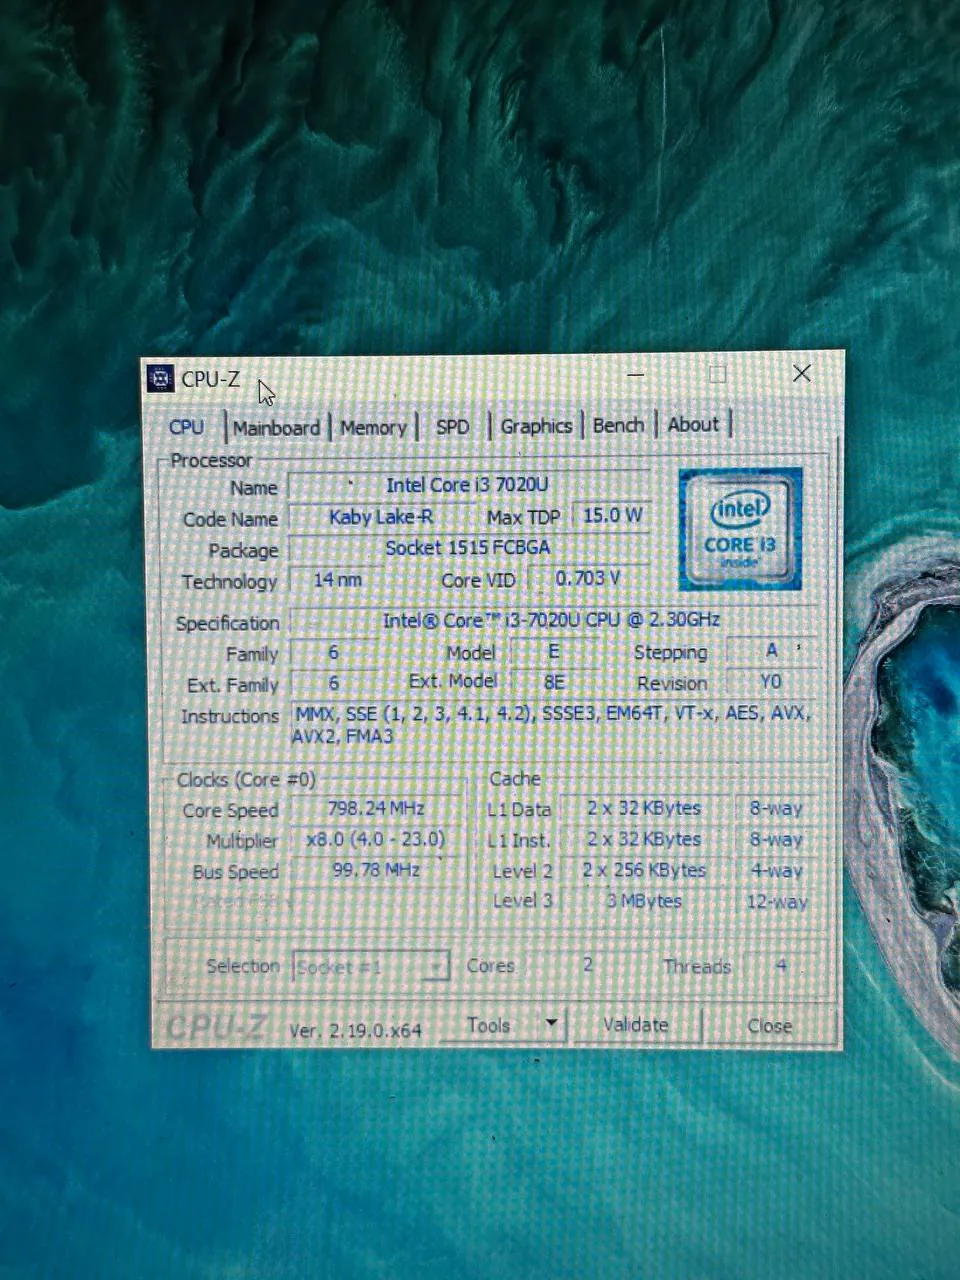Click the Name field Intel Core i3 7020U
The image size is (960, 1280).
[468, 485]
